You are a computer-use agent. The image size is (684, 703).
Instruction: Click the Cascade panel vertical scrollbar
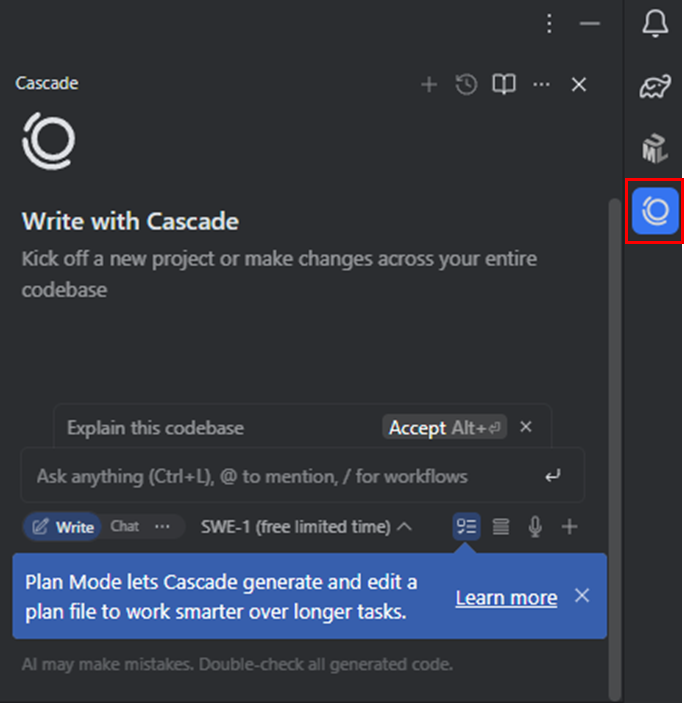click(x=615, y=448)
